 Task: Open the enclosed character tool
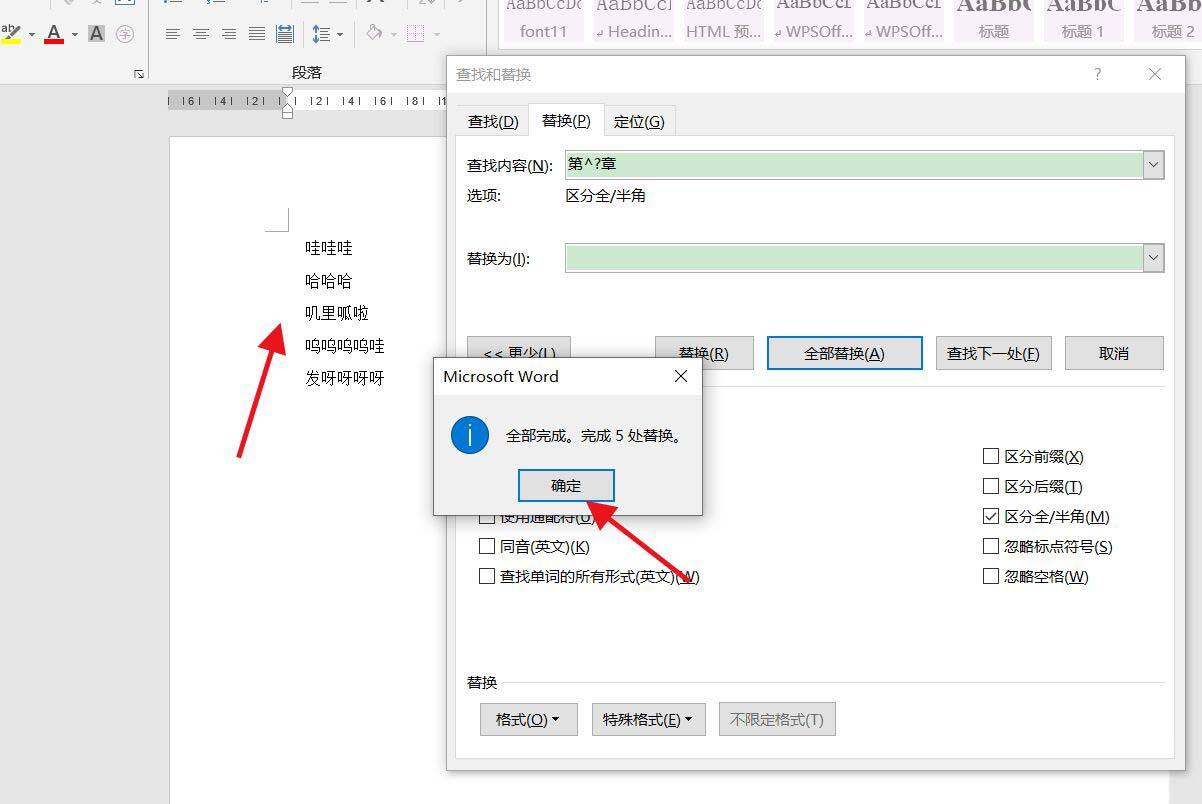coord(125,34)
